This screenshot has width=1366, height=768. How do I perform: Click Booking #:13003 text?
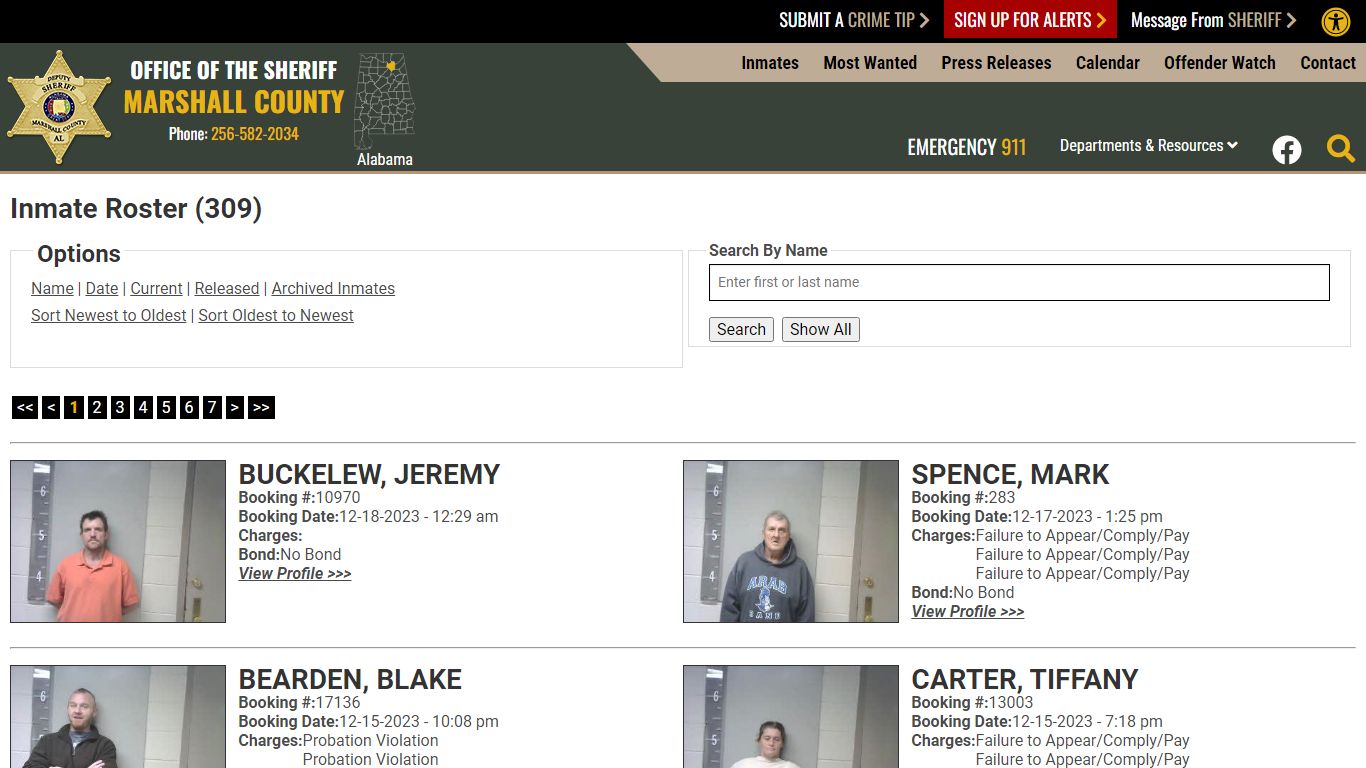tap(973, 702)
